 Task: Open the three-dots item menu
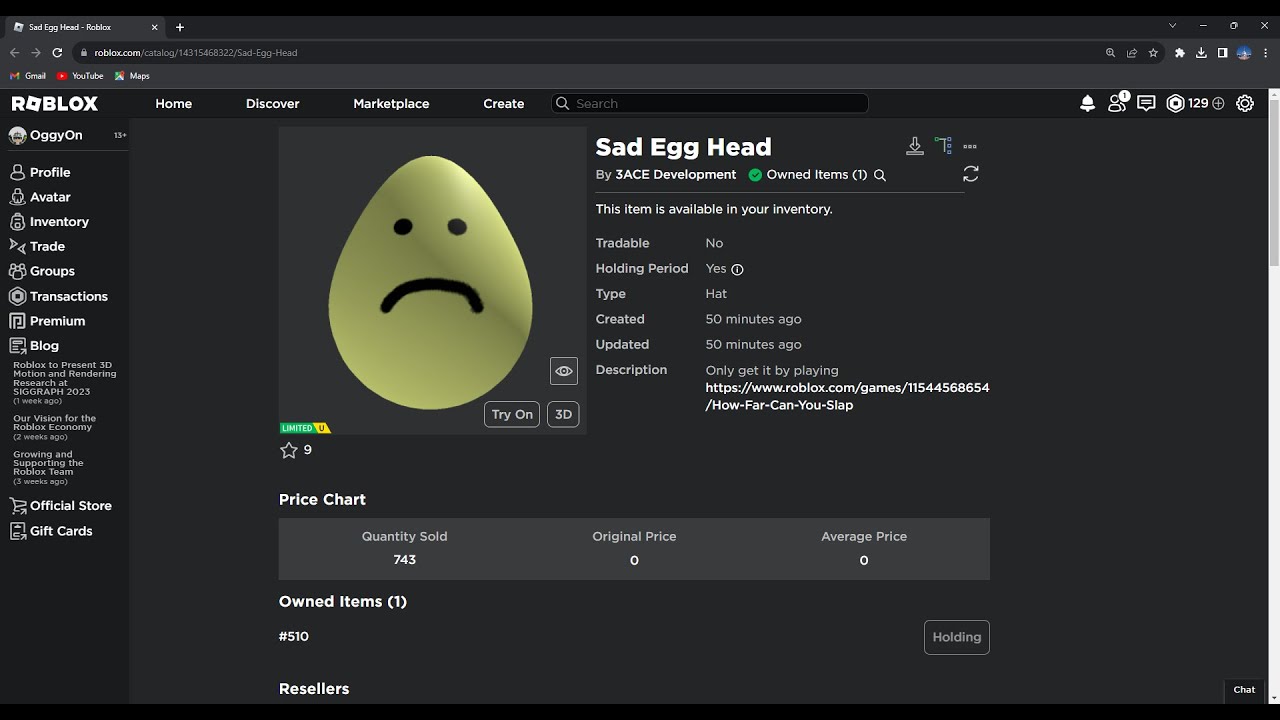click(970, 147)
